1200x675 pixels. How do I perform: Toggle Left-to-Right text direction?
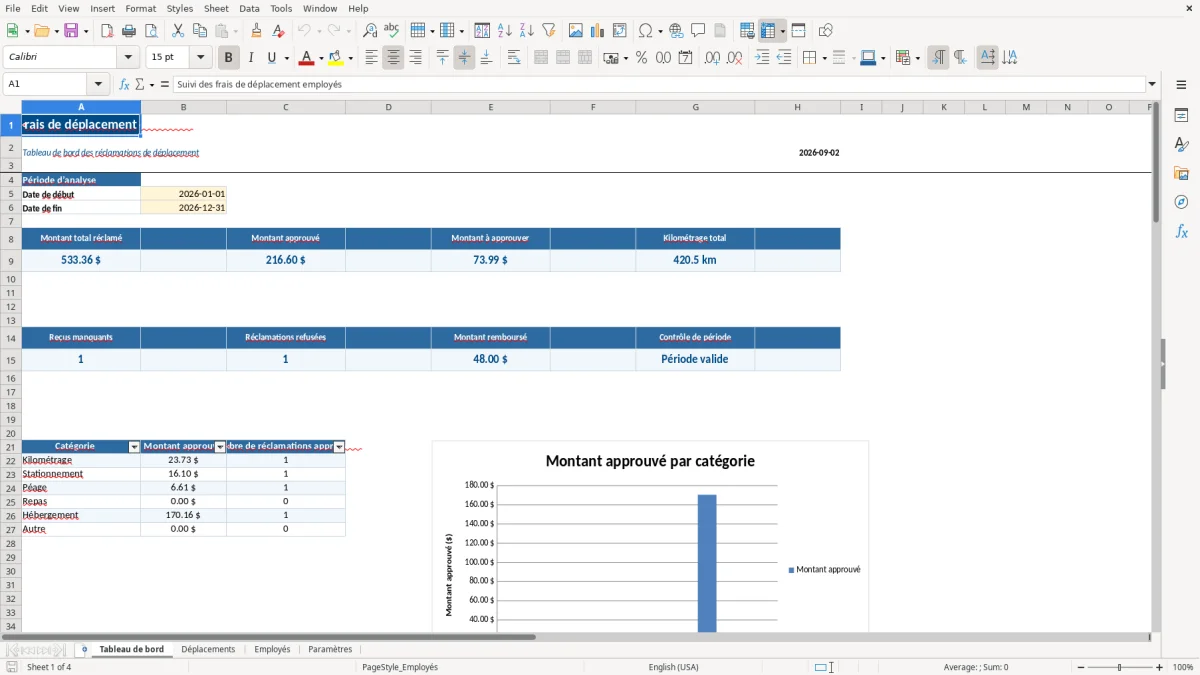[x=938, y=58]
